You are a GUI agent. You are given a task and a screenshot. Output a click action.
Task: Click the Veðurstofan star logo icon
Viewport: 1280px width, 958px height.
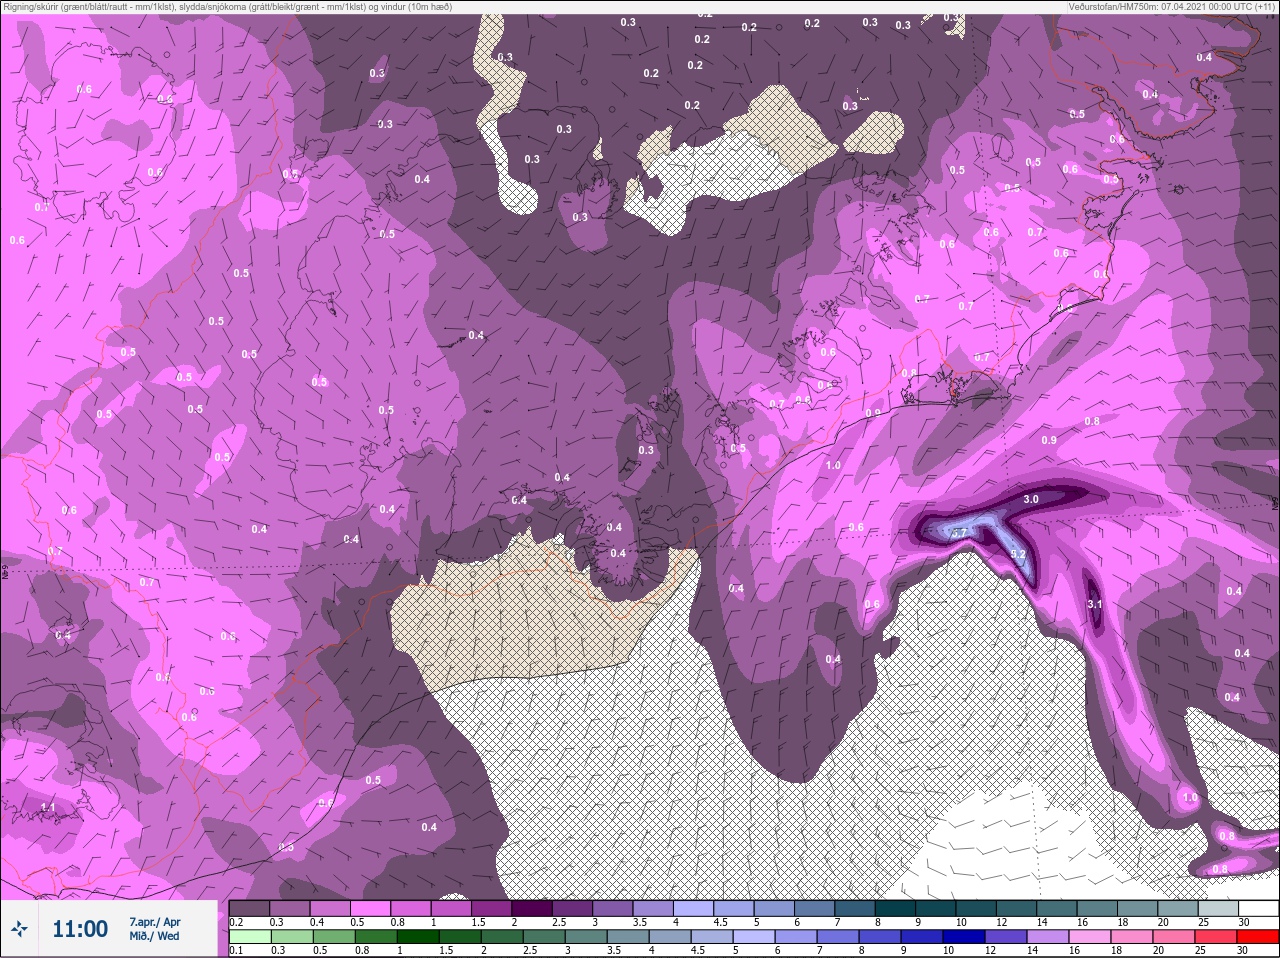[19, 929]
